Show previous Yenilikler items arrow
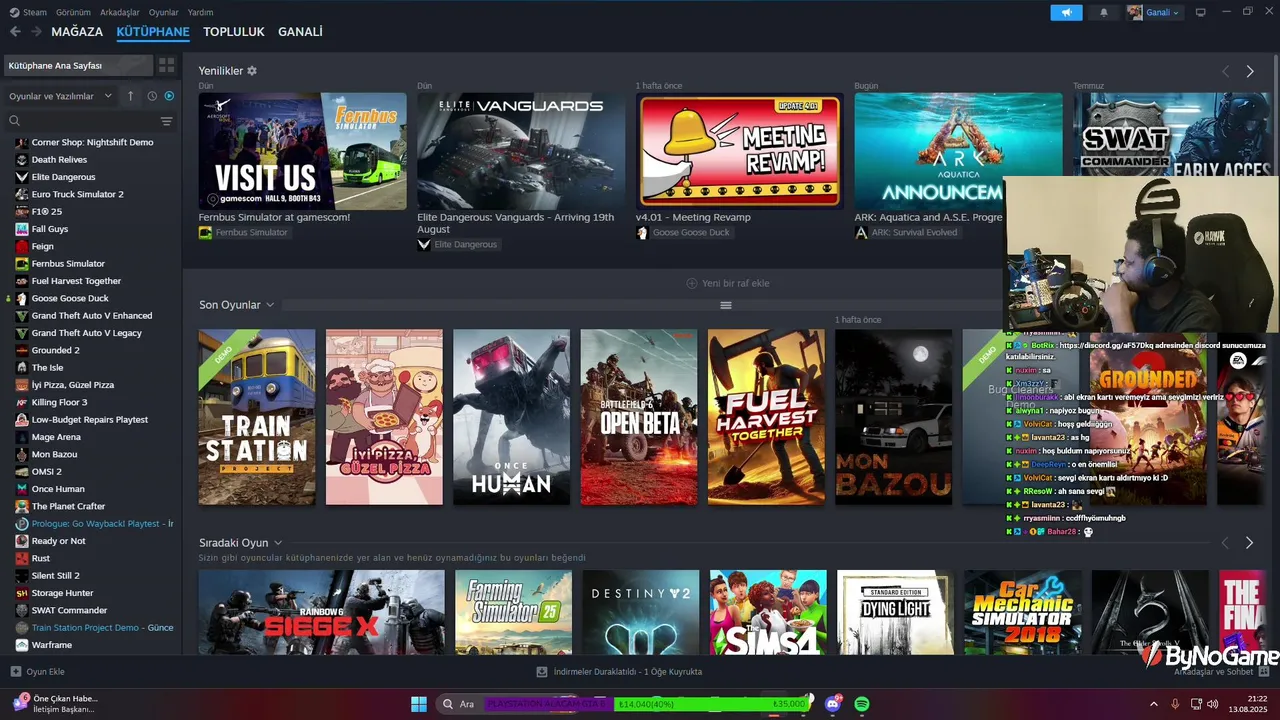1280x720 pixels. pyautogui.click(x=1226, y=71)
